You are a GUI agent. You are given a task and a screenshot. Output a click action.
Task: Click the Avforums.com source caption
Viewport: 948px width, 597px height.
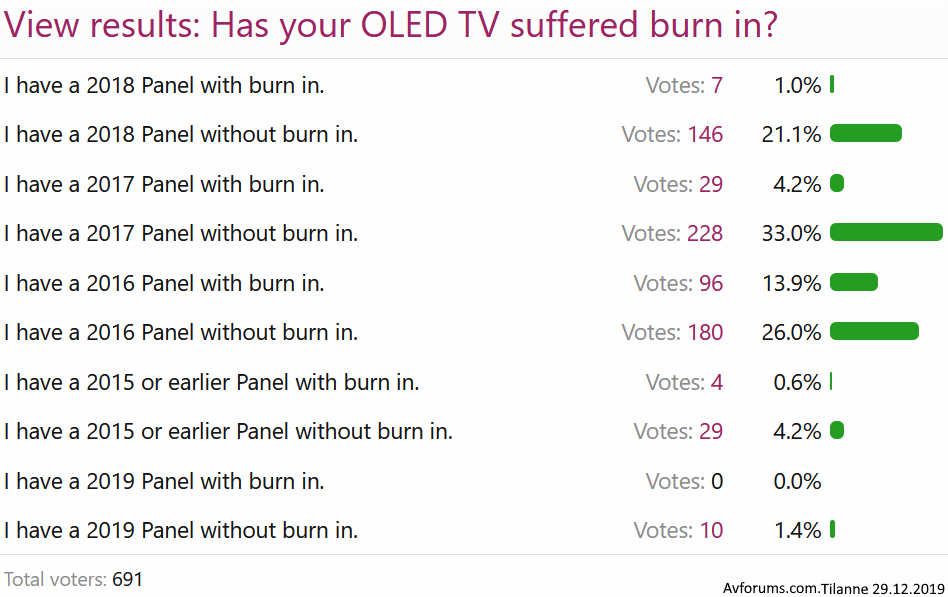point(833,588)
